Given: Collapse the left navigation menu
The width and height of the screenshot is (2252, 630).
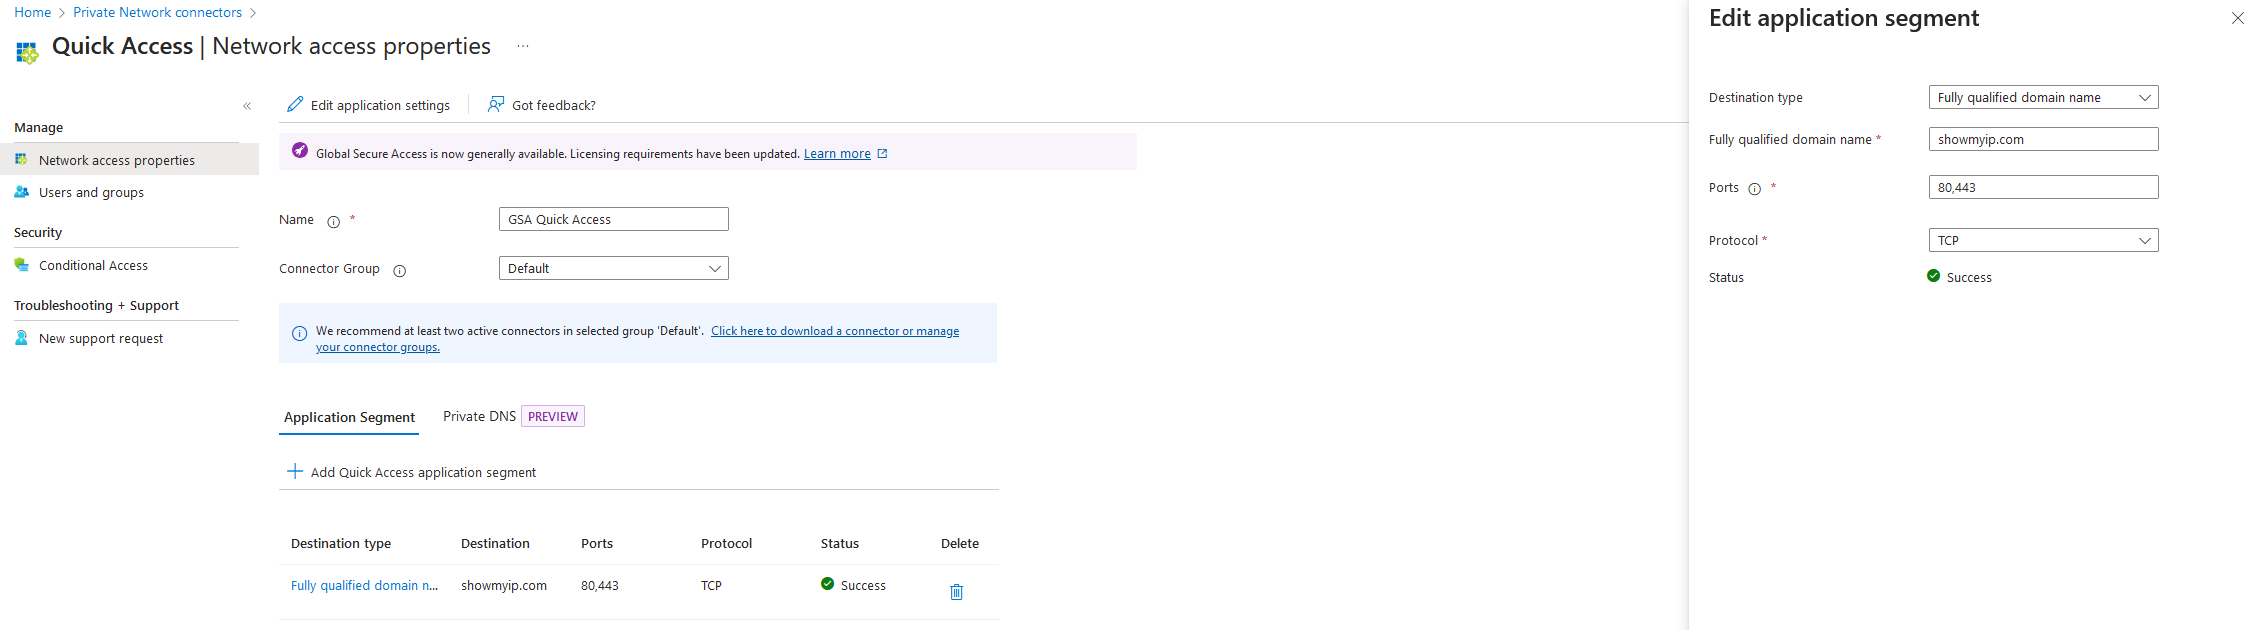Looking at the screenshot, I should tap(247, 106).
